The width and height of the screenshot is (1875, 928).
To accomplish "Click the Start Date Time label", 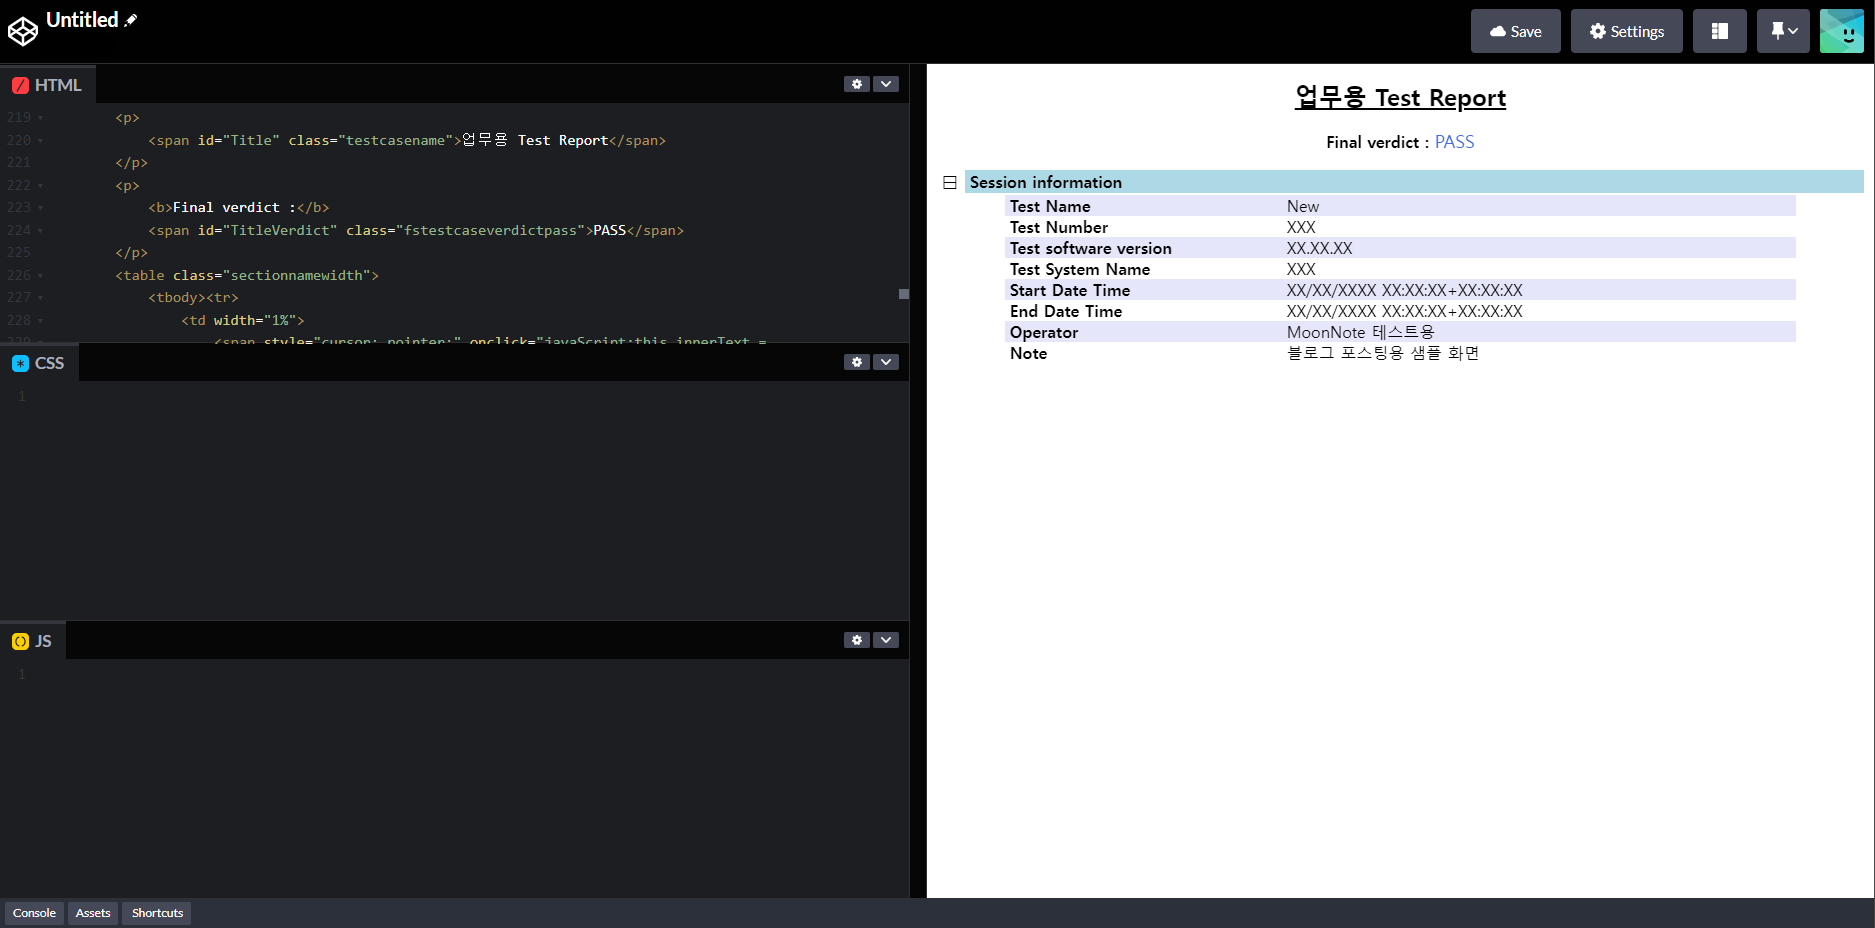I will [1069, 290].
